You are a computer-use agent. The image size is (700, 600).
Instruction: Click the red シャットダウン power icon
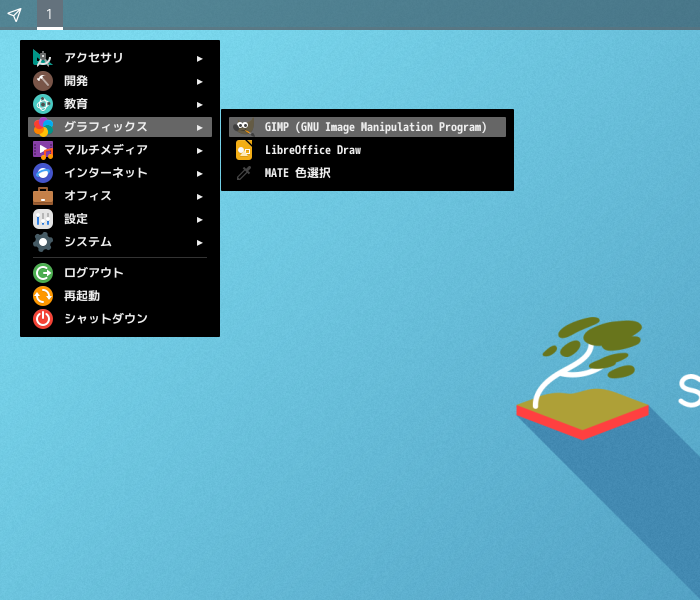[43, 319]
